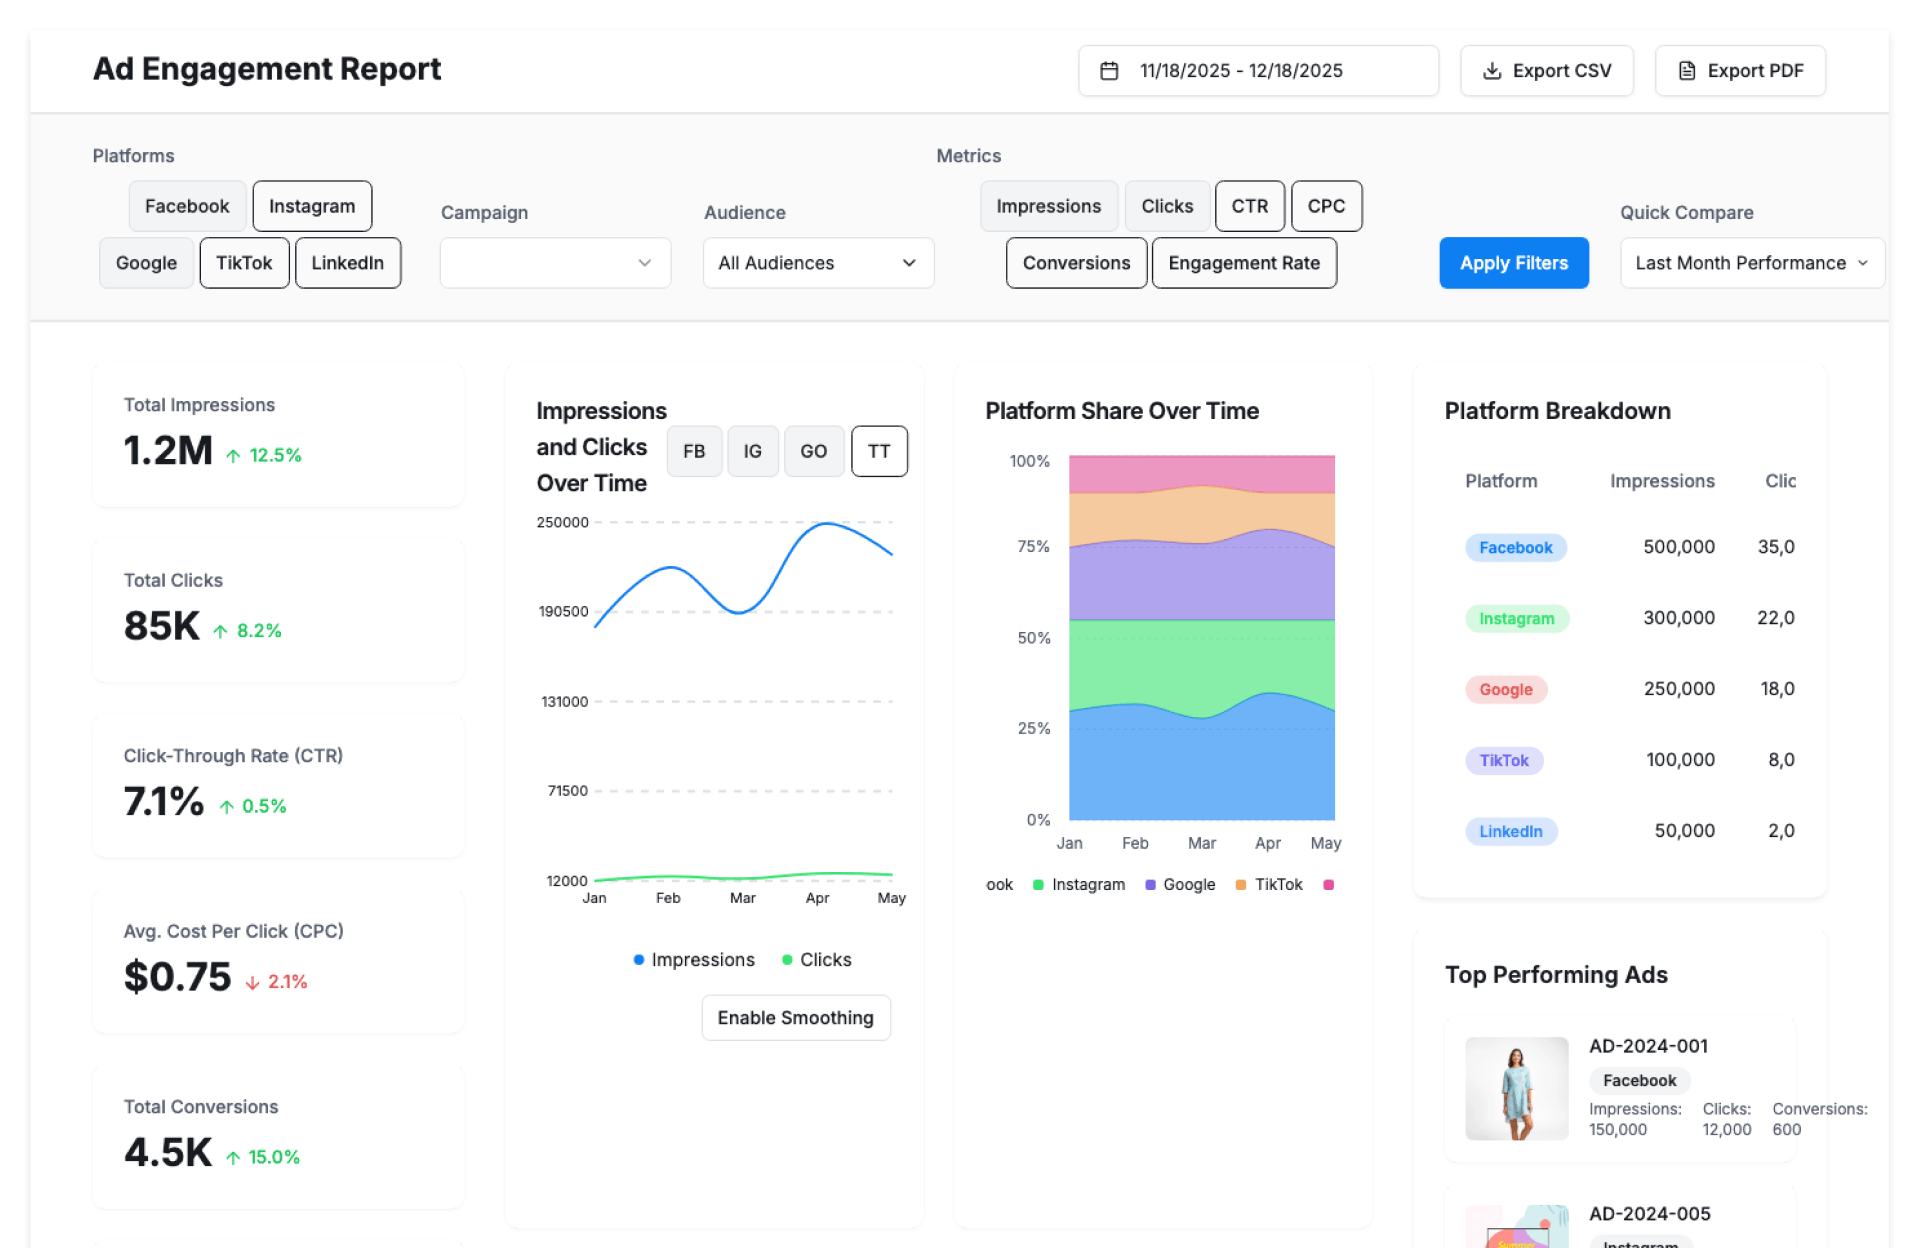The height and width of the screenshot is (1248, 1920).
Task: Toggle the Facebook platform filter
Action: pos(187,206)
